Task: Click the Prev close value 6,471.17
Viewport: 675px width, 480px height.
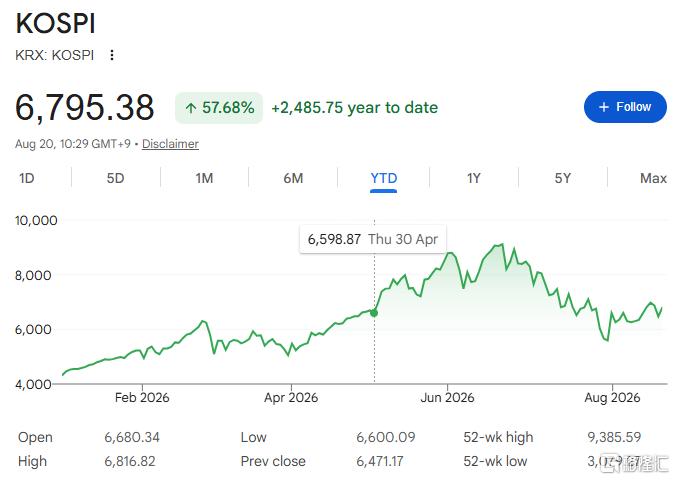Action: [x=380, y=461]
